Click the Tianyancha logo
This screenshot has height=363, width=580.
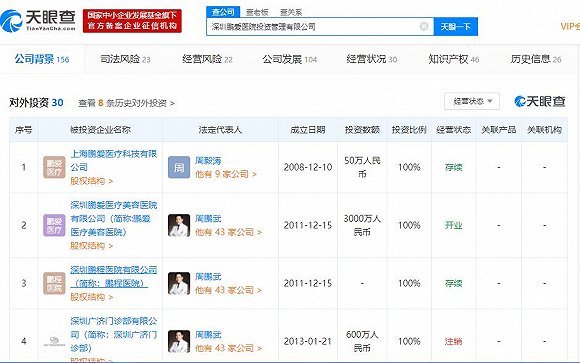point(38,21)
